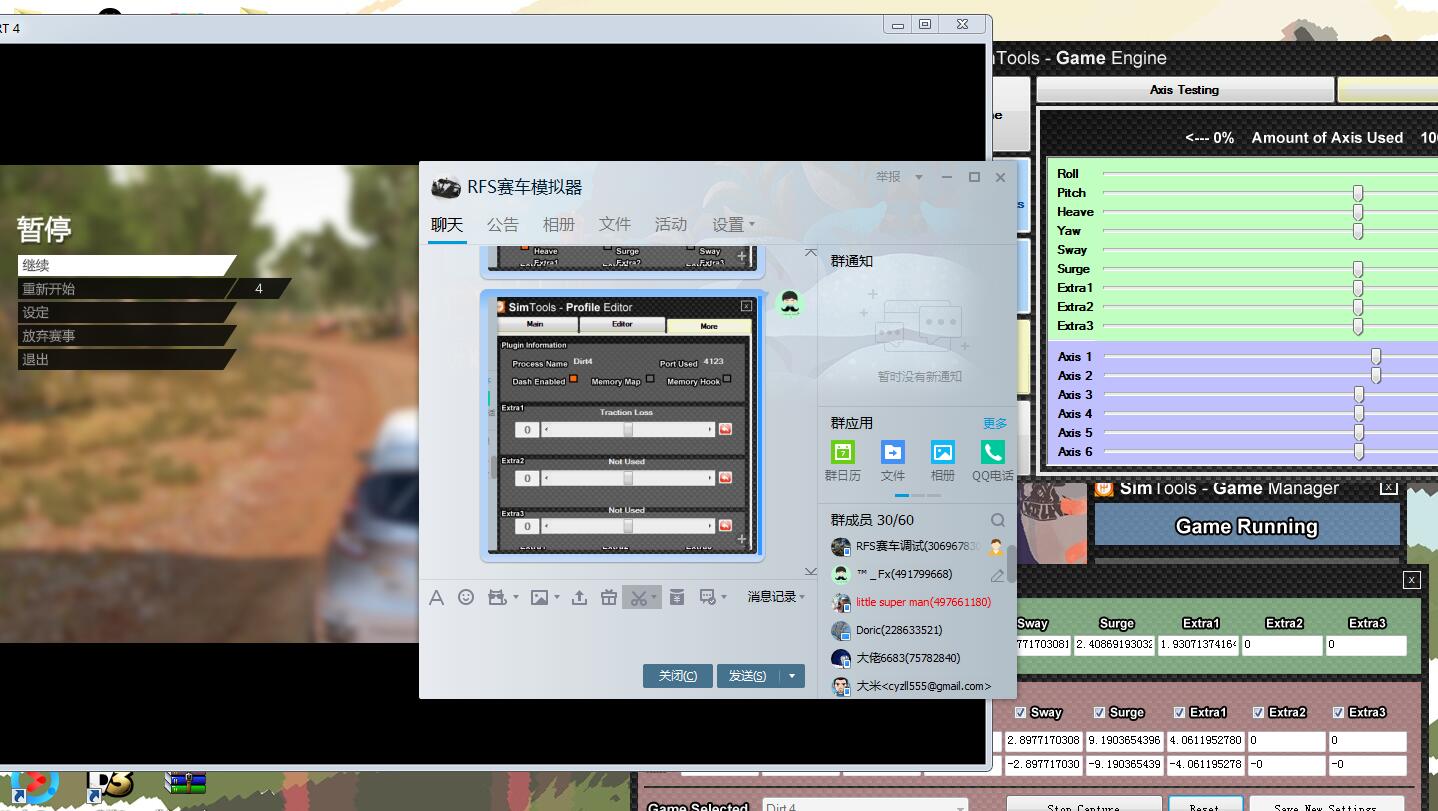Open the gift icon in chat toolbar
This screenshot has width=1438, height=811.
pyautogui.click(x=609, y=597)
